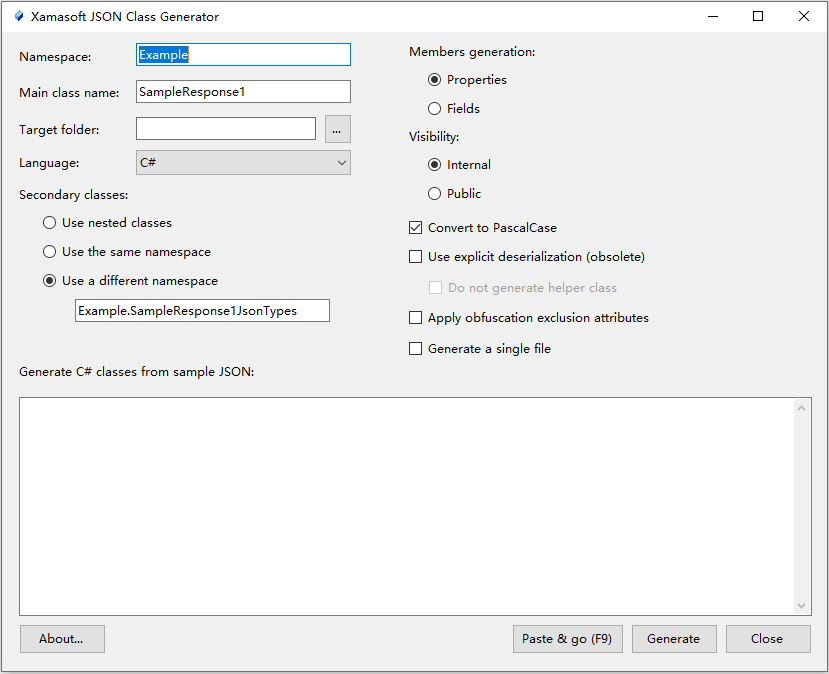This screenshot has width=829, height=674.
Task: Click the Target folder input field
Action: coord(226,129)
